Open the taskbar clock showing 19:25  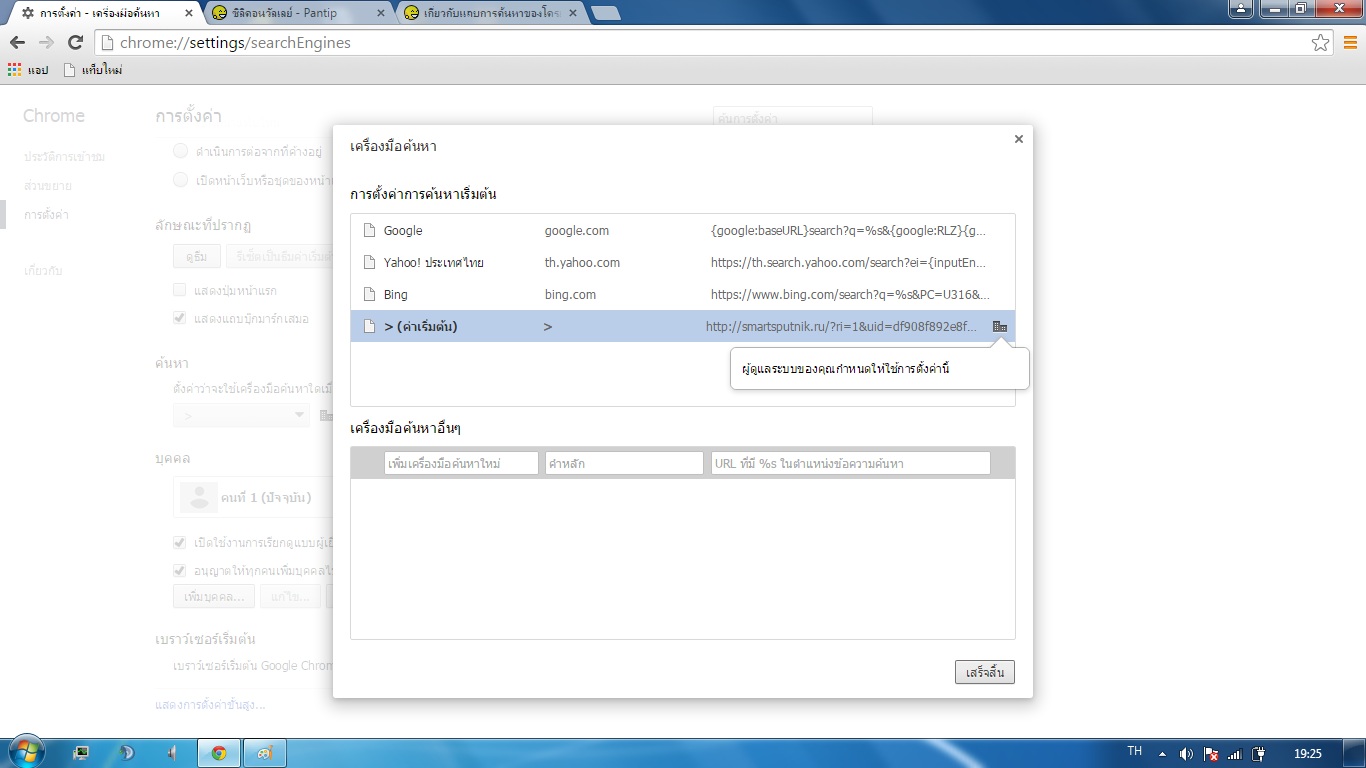pyautogui.click(x=1308, y=753)
